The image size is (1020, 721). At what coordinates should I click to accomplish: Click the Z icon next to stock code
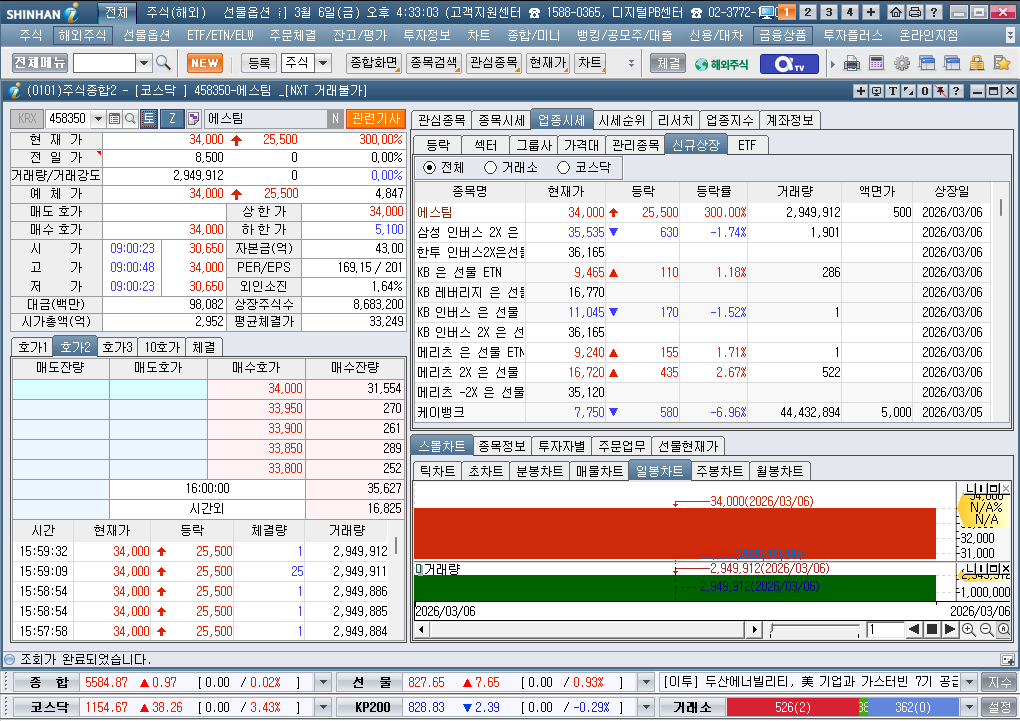click(x=172, y=118)
